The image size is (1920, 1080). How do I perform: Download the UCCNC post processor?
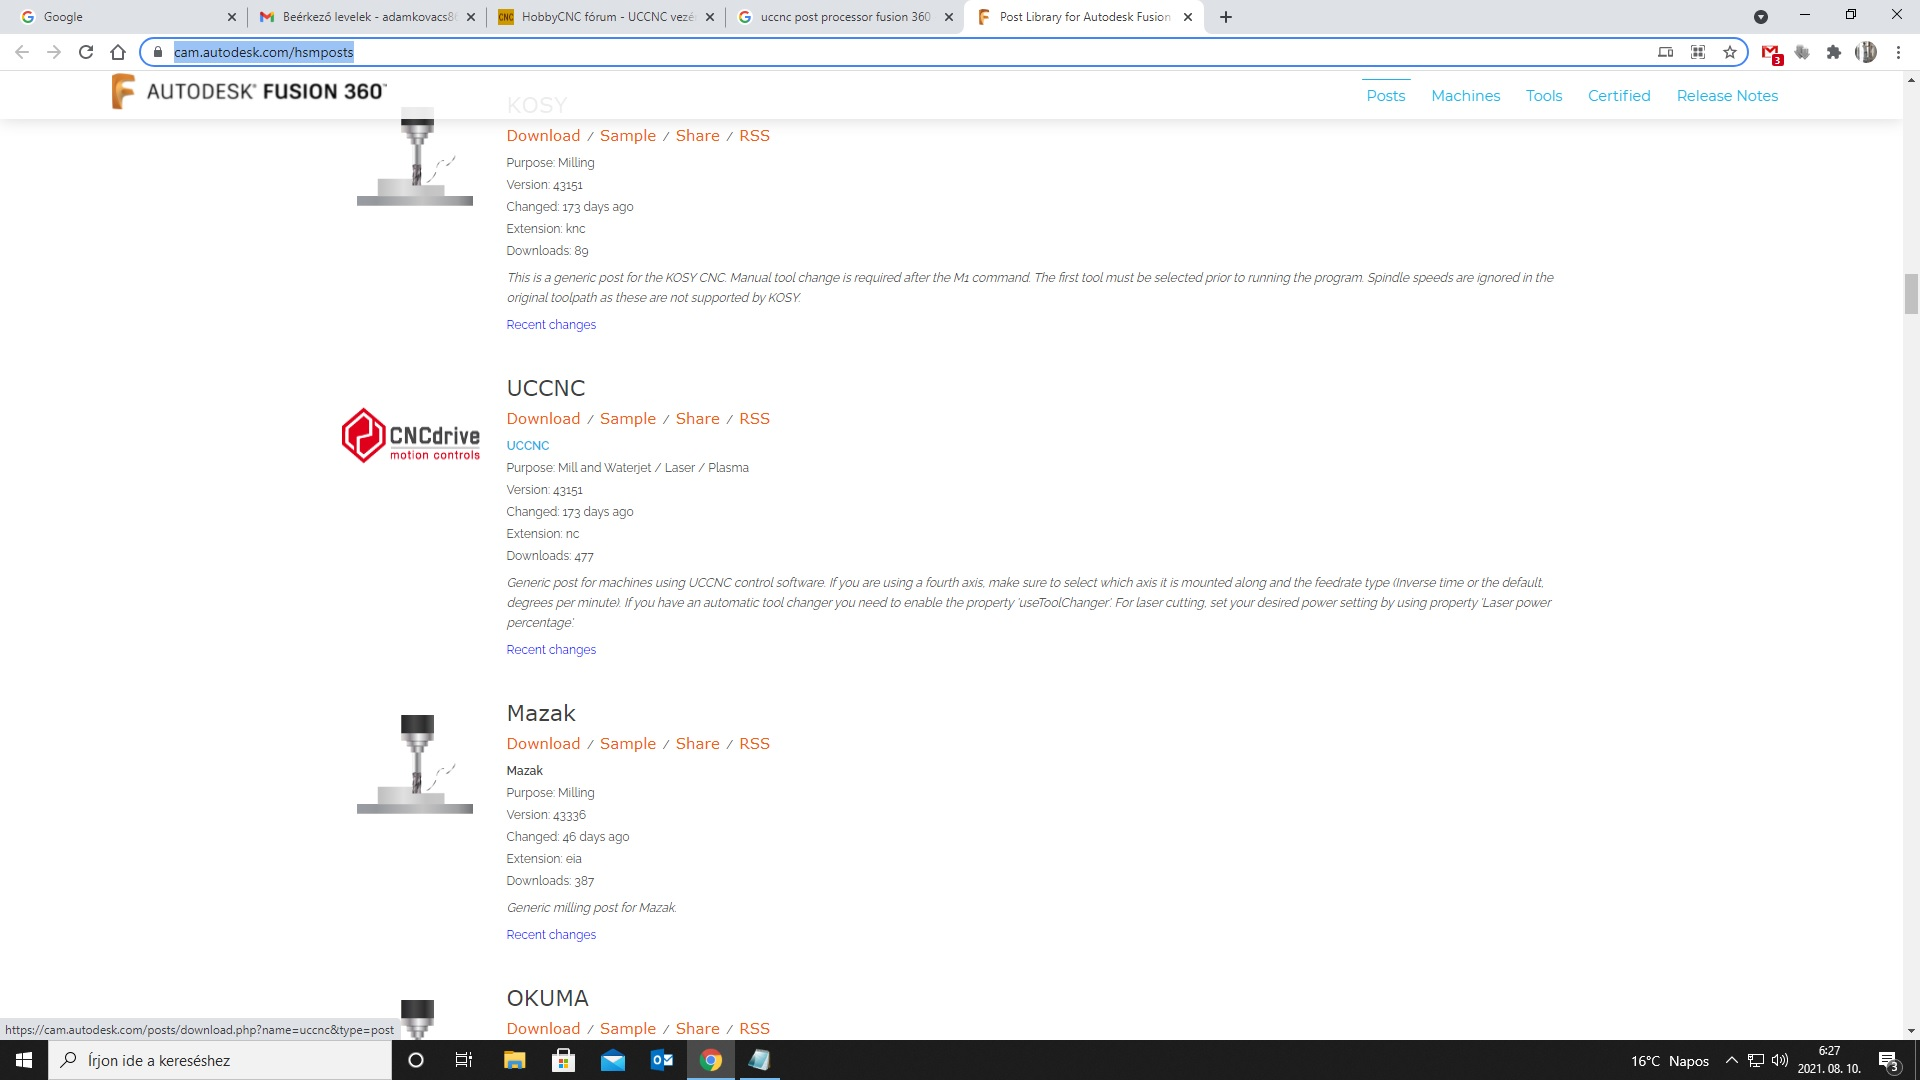pyautogui.click(x=543, y=419)
